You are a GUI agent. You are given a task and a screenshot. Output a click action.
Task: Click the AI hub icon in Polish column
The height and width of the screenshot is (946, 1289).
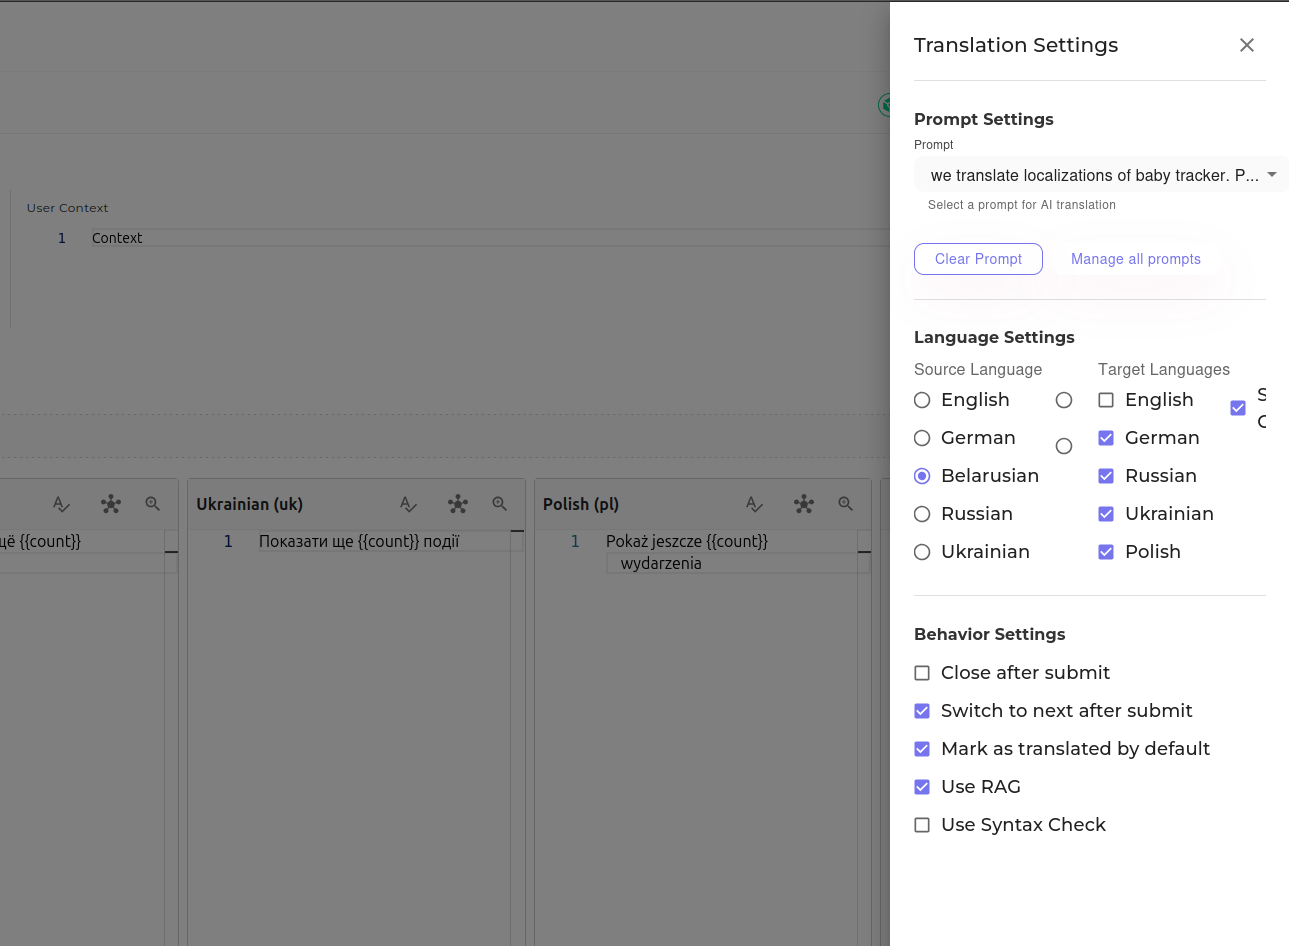tap(804, 504)
